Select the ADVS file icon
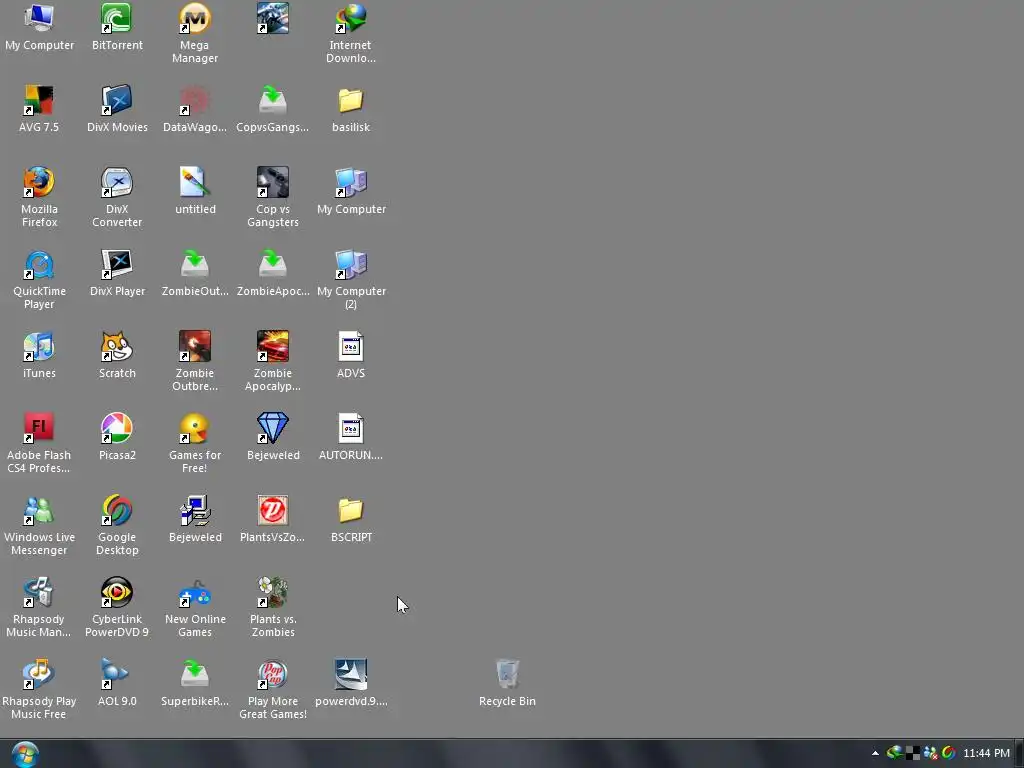This screenshot has height=768, width=1024. click(351, 355)
